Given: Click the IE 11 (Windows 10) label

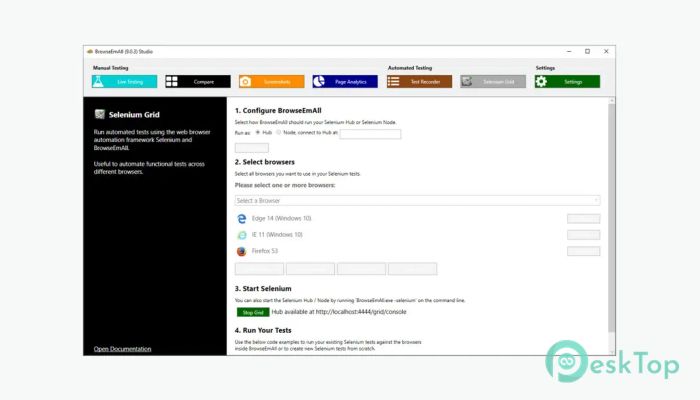Looking at the screenshot, I should 277,235.
